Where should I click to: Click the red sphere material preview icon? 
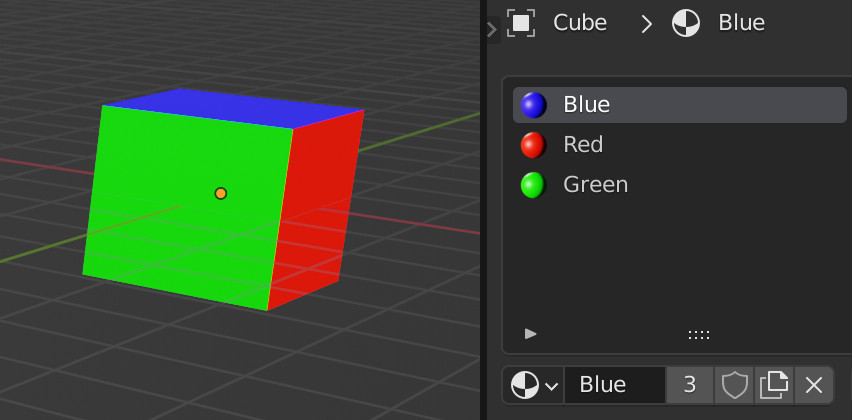click(x=533, y=145)
